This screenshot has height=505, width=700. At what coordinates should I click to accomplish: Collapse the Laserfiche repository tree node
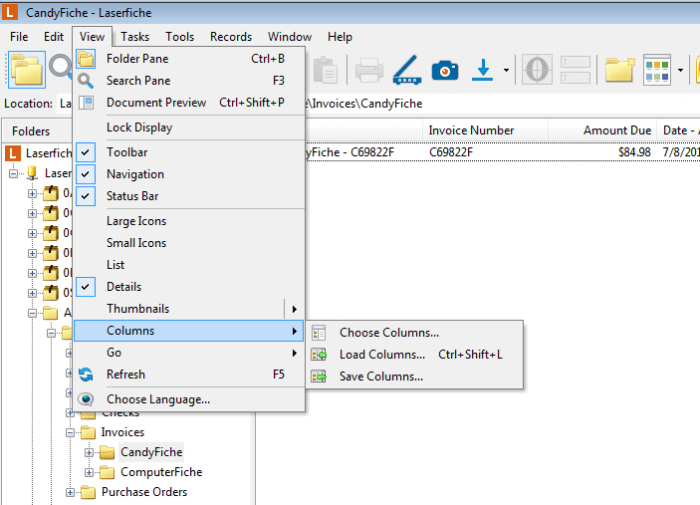click(13, 173)
